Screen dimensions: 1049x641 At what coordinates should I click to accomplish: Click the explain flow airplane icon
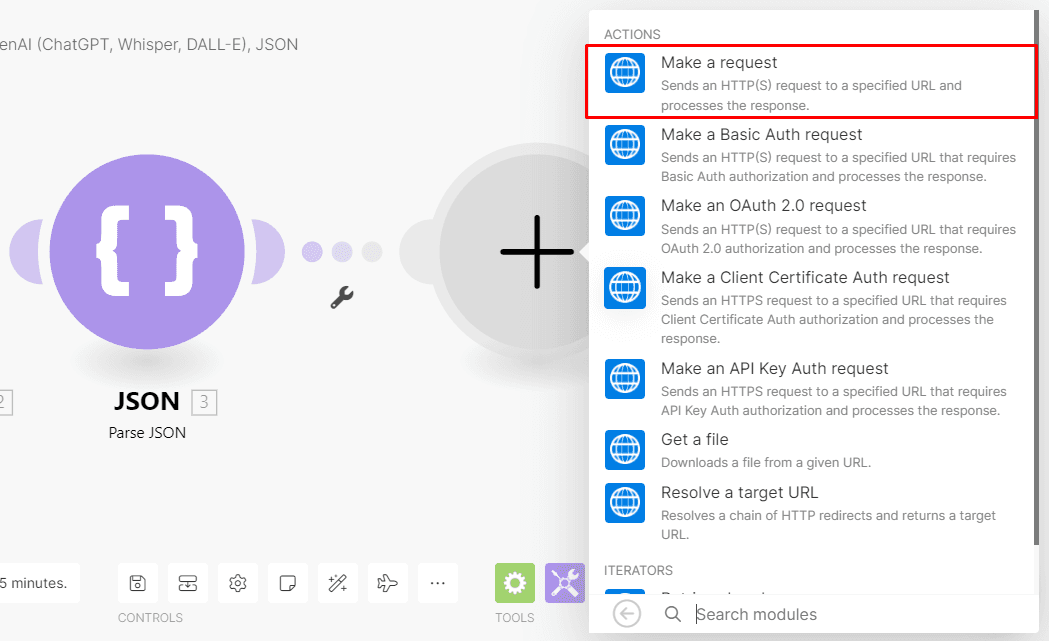(388, 583)
